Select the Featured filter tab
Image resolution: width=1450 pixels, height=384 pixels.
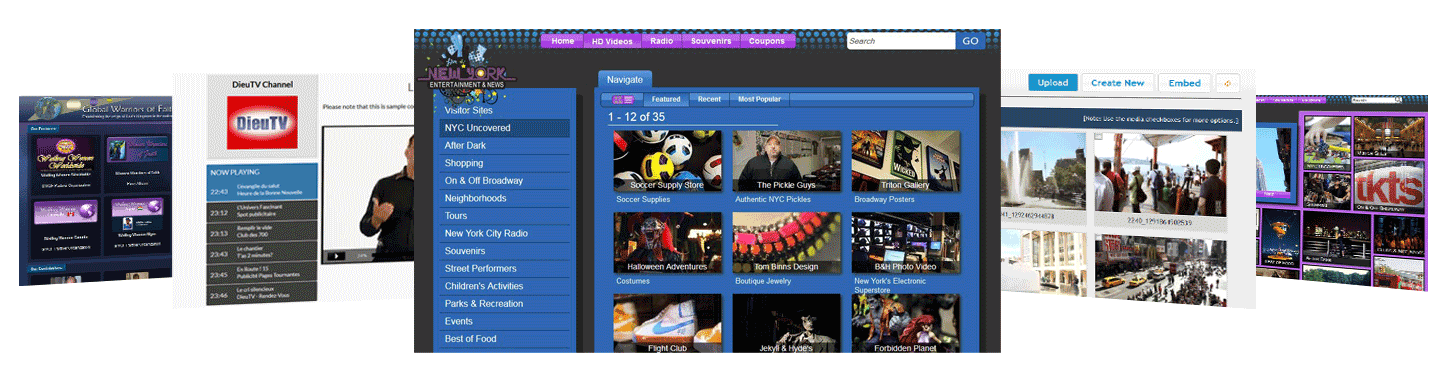pyautogui.click(x=666, y=99)
